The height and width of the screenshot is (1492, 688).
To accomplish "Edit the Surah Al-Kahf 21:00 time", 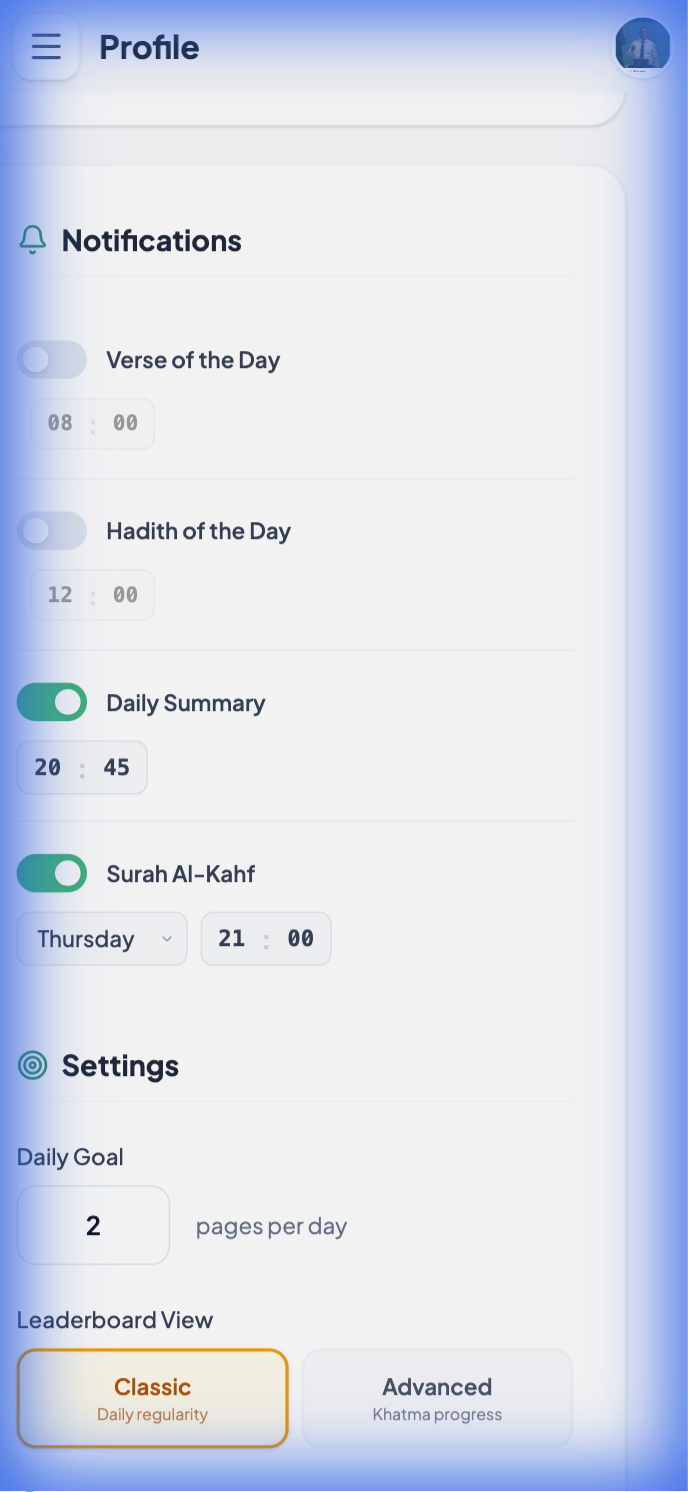I will coord(266,939).
